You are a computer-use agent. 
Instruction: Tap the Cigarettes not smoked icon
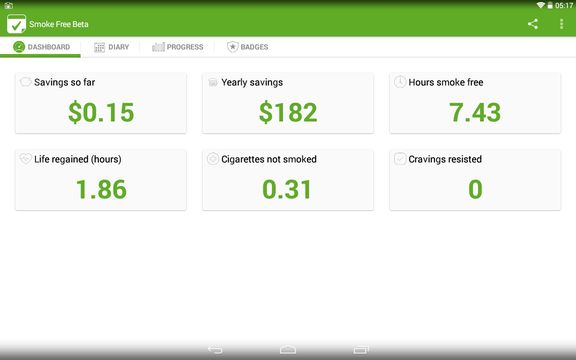pyautogui.click(x=212, y=159)
